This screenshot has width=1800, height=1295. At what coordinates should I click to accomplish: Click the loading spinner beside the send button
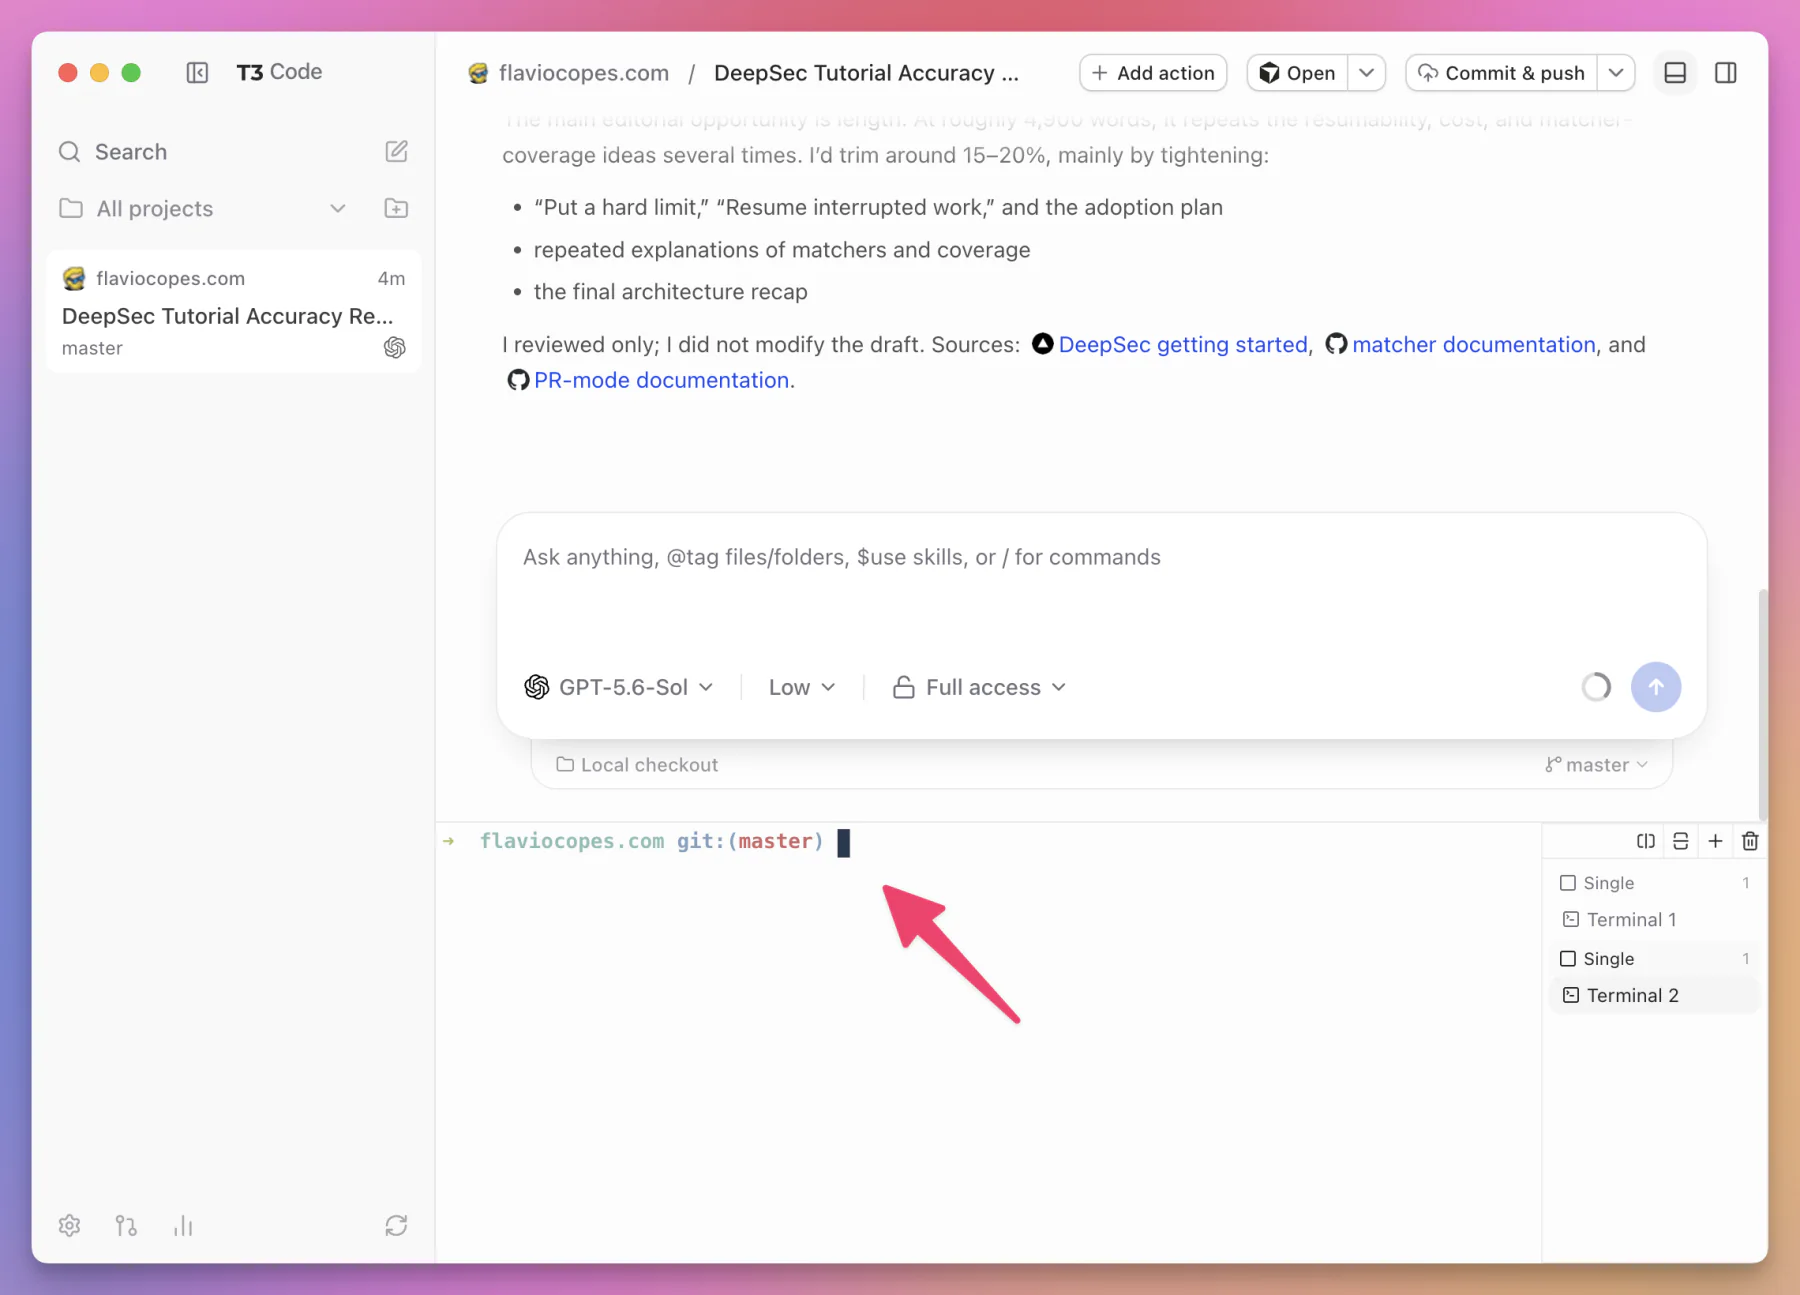point(1596,687)
